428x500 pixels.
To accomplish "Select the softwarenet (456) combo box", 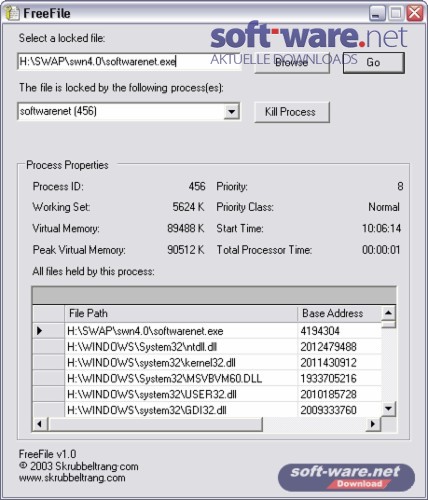I will pyautogui.click(x=129, y=111).
